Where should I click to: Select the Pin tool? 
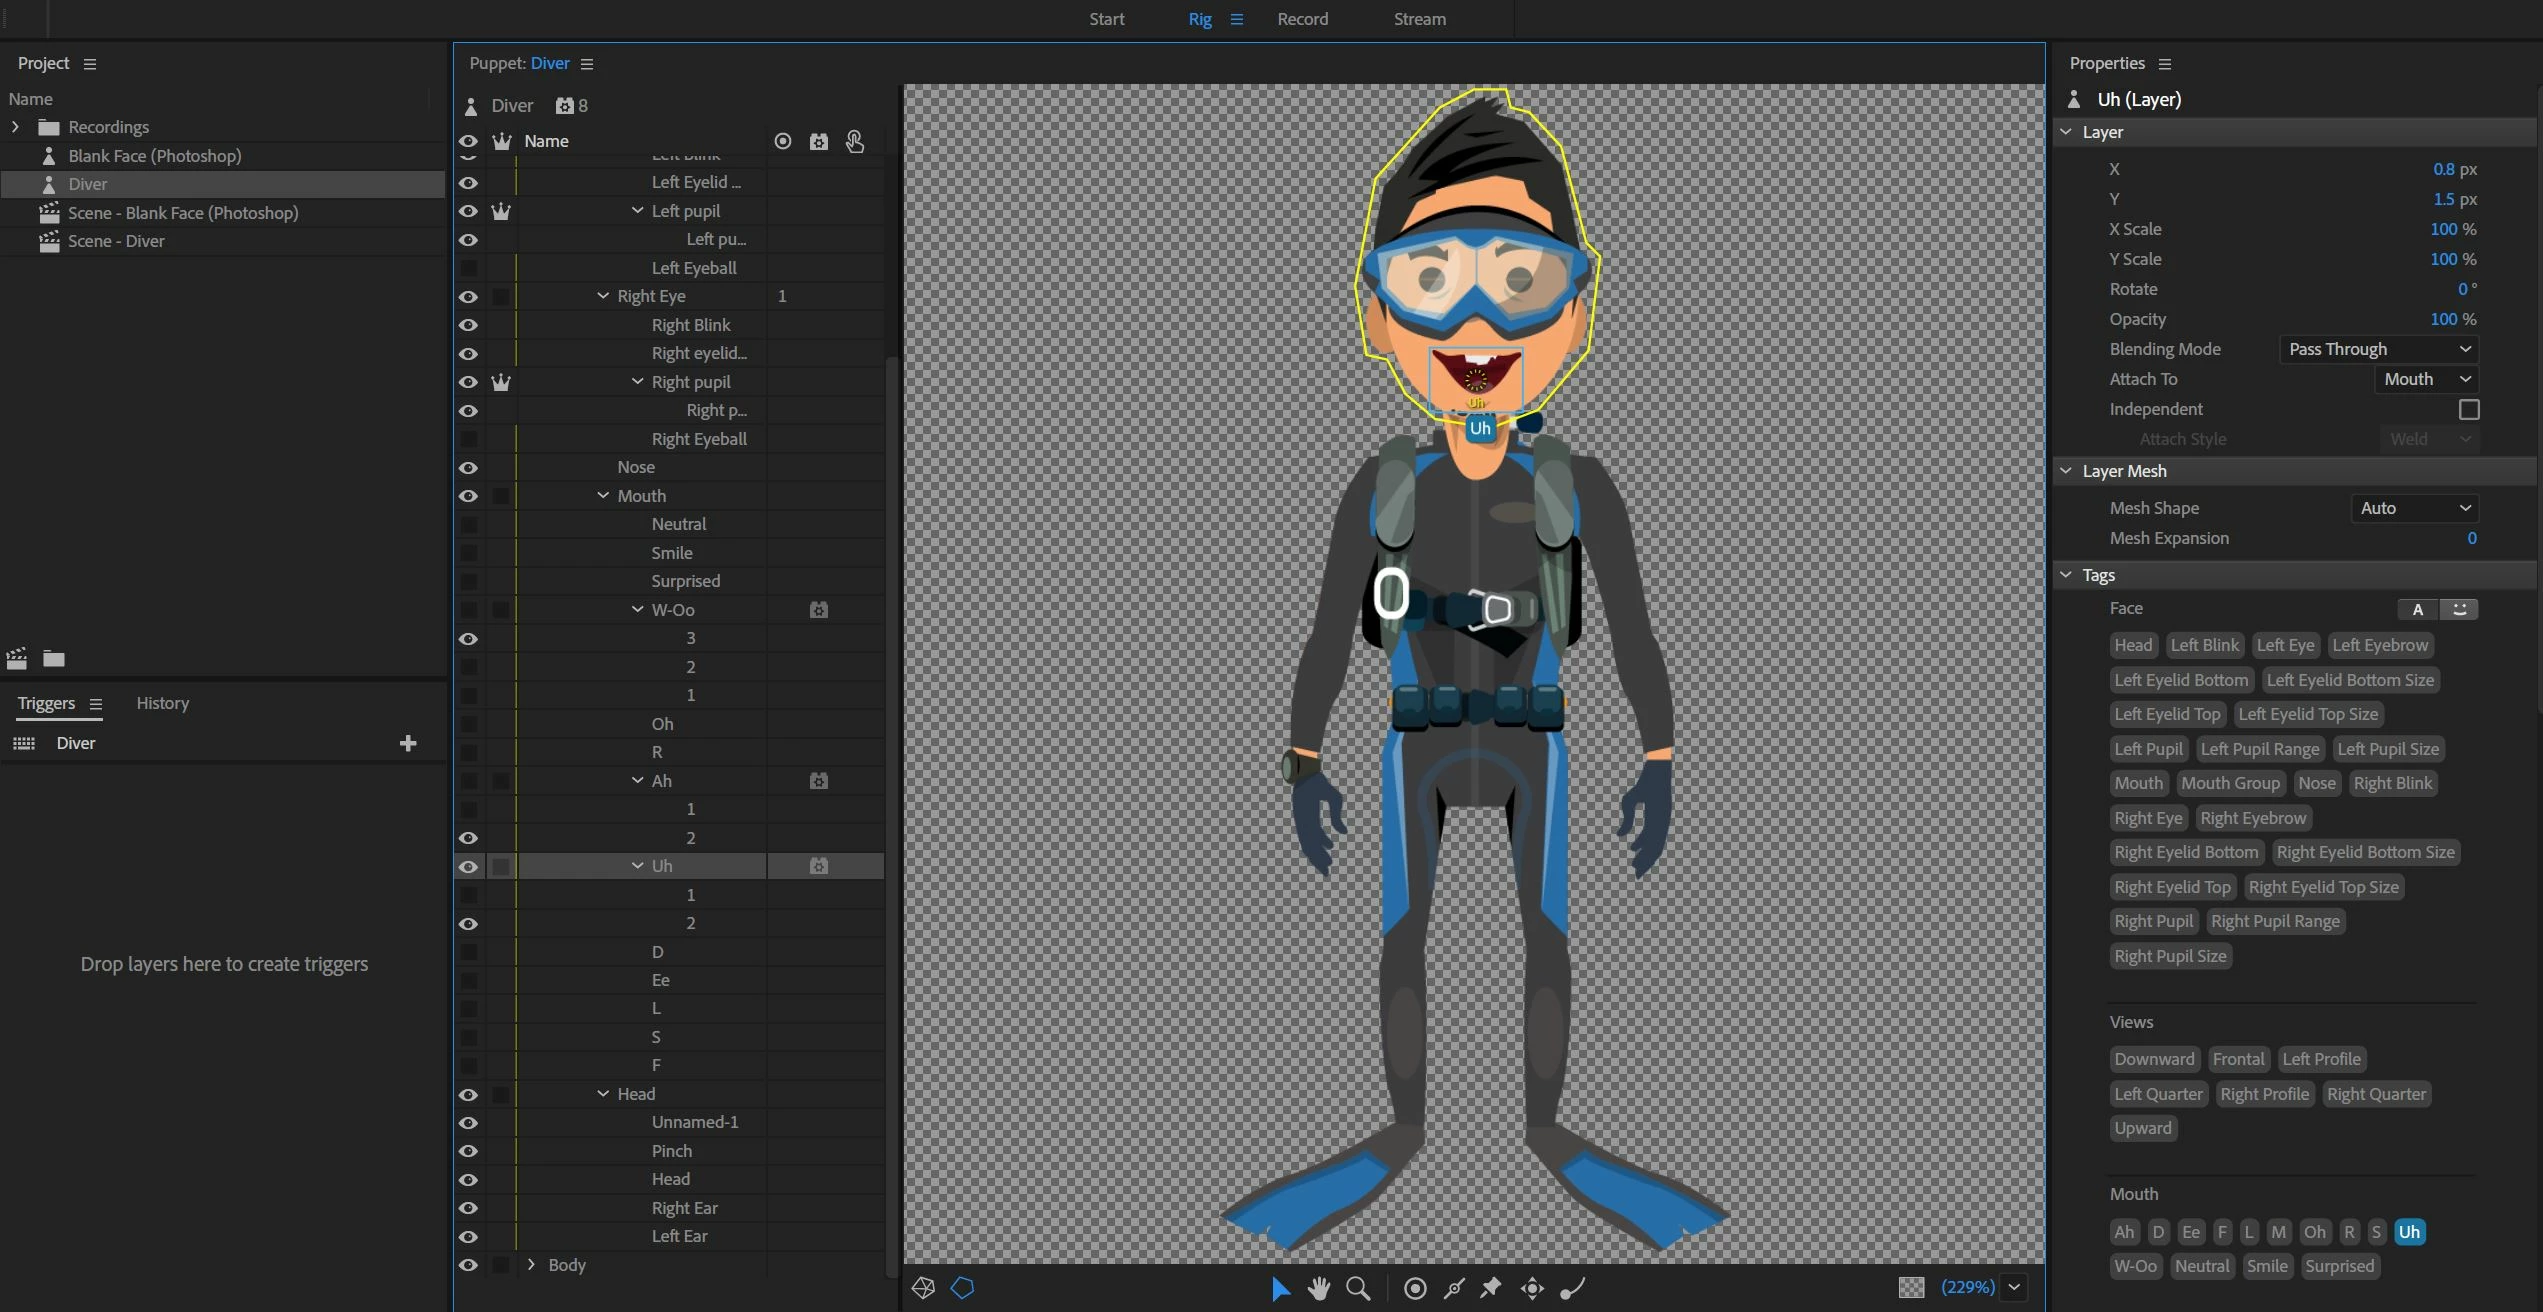[x=1491, y=1288]
